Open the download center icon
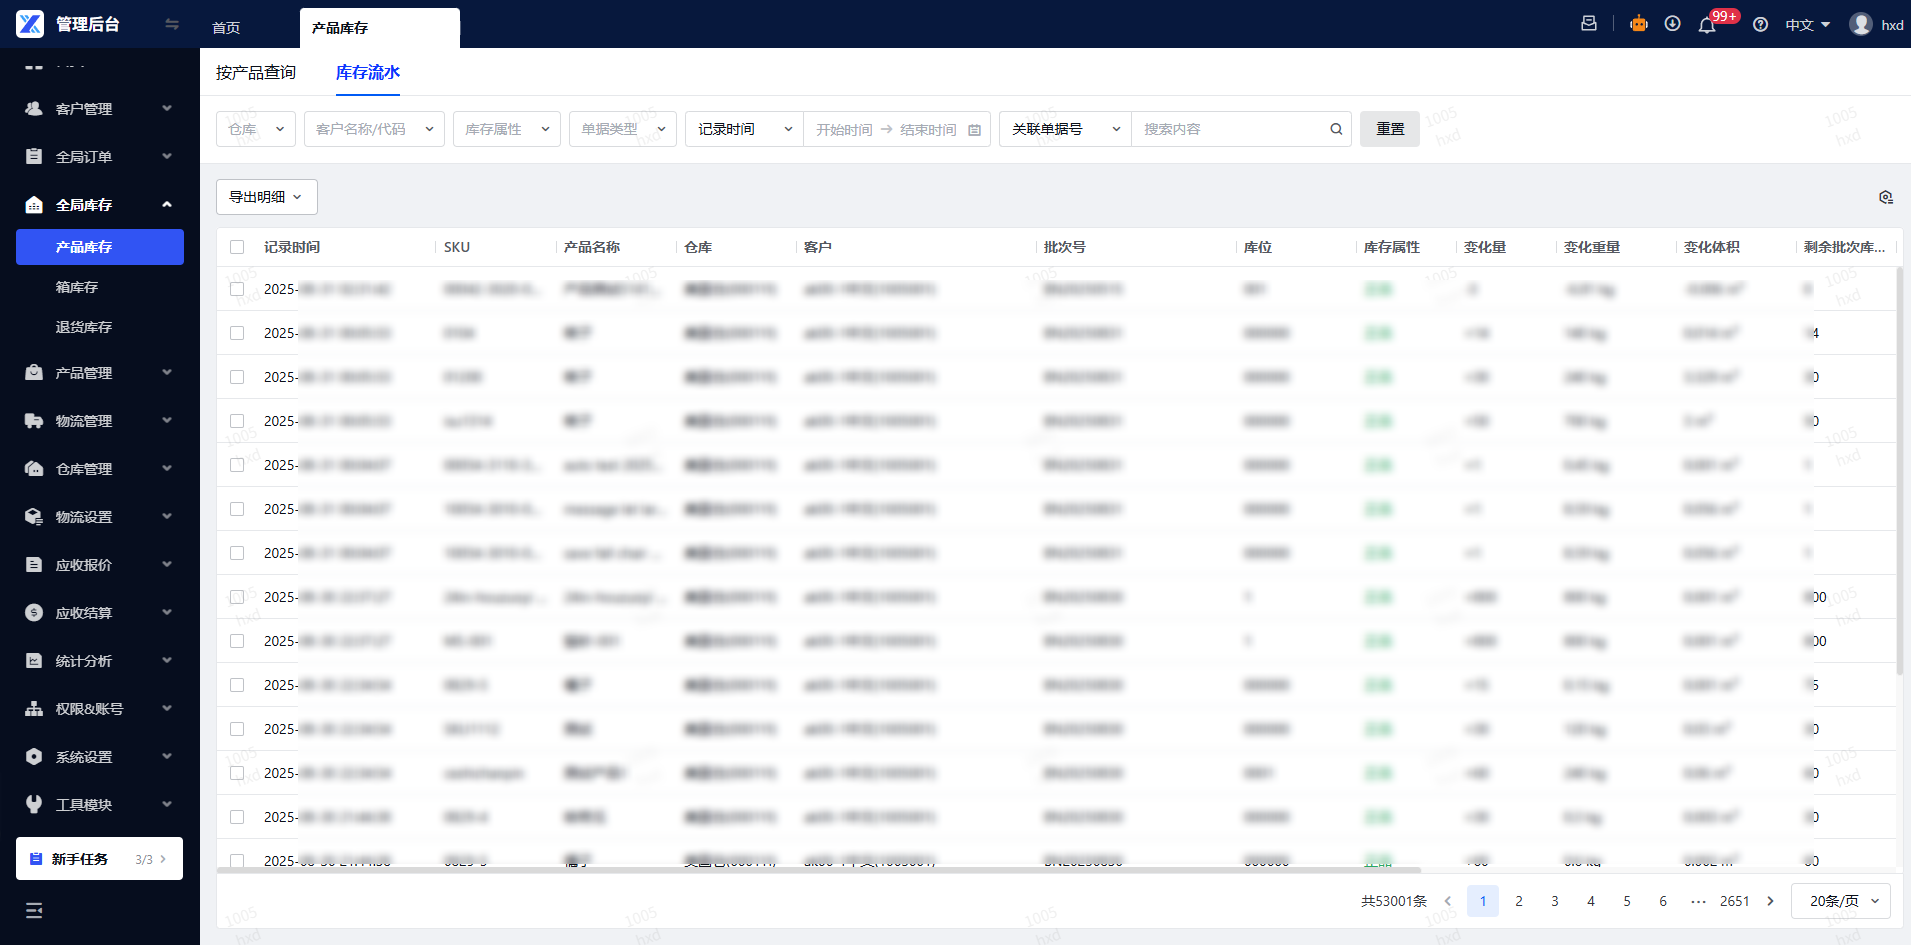 pyautogui.click(x=1672, y=24)
